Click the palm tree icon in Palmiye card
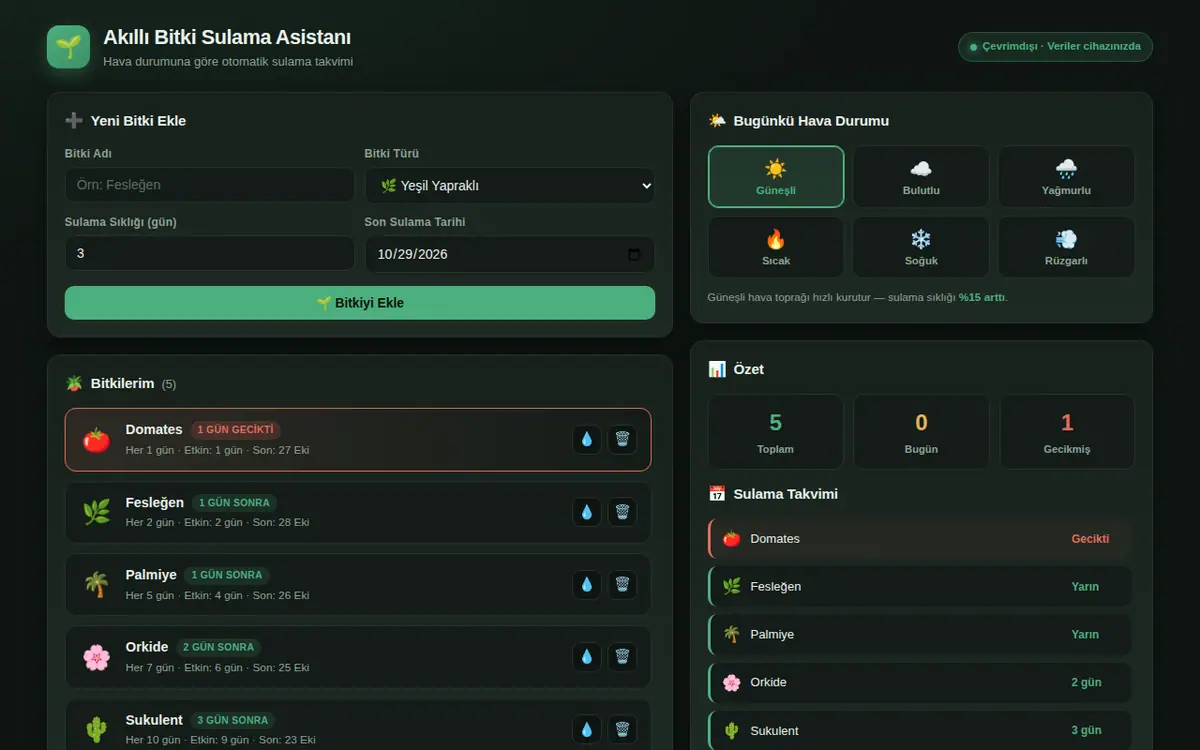 click(x=96, y=585)
